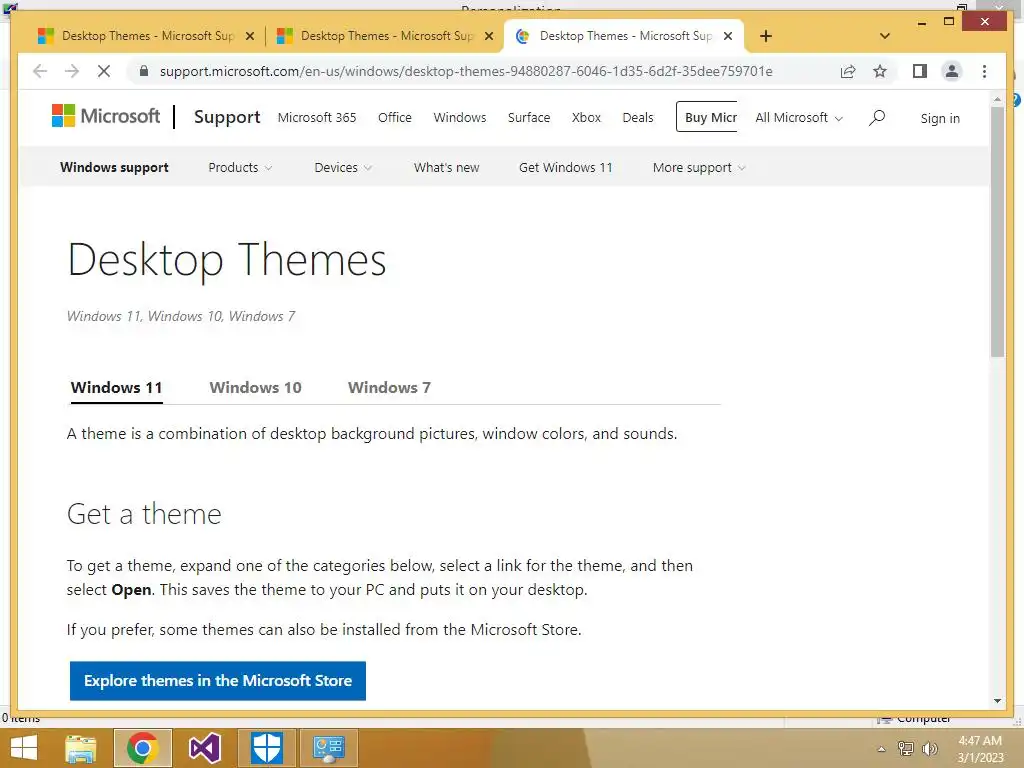Expand the All Microsoft dropdown

pyautogui.click(x=799, y=118)
